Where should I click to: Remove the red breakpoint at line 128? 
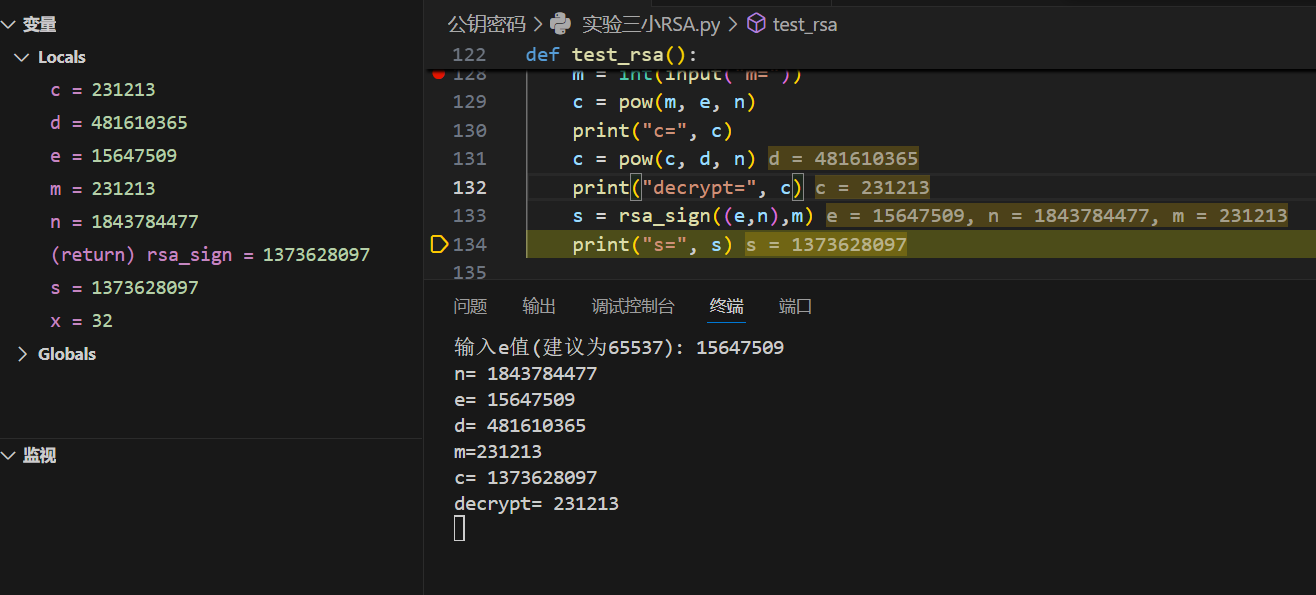point(438,74)
